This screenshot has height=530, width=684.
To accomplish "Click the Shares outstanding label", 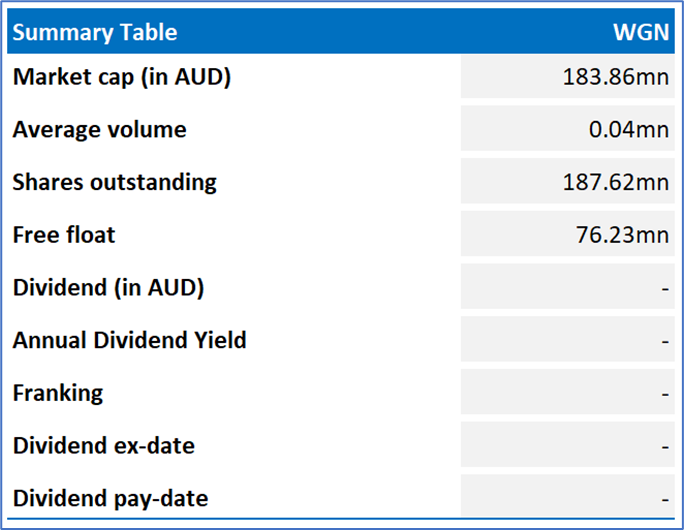I will 115,182.
